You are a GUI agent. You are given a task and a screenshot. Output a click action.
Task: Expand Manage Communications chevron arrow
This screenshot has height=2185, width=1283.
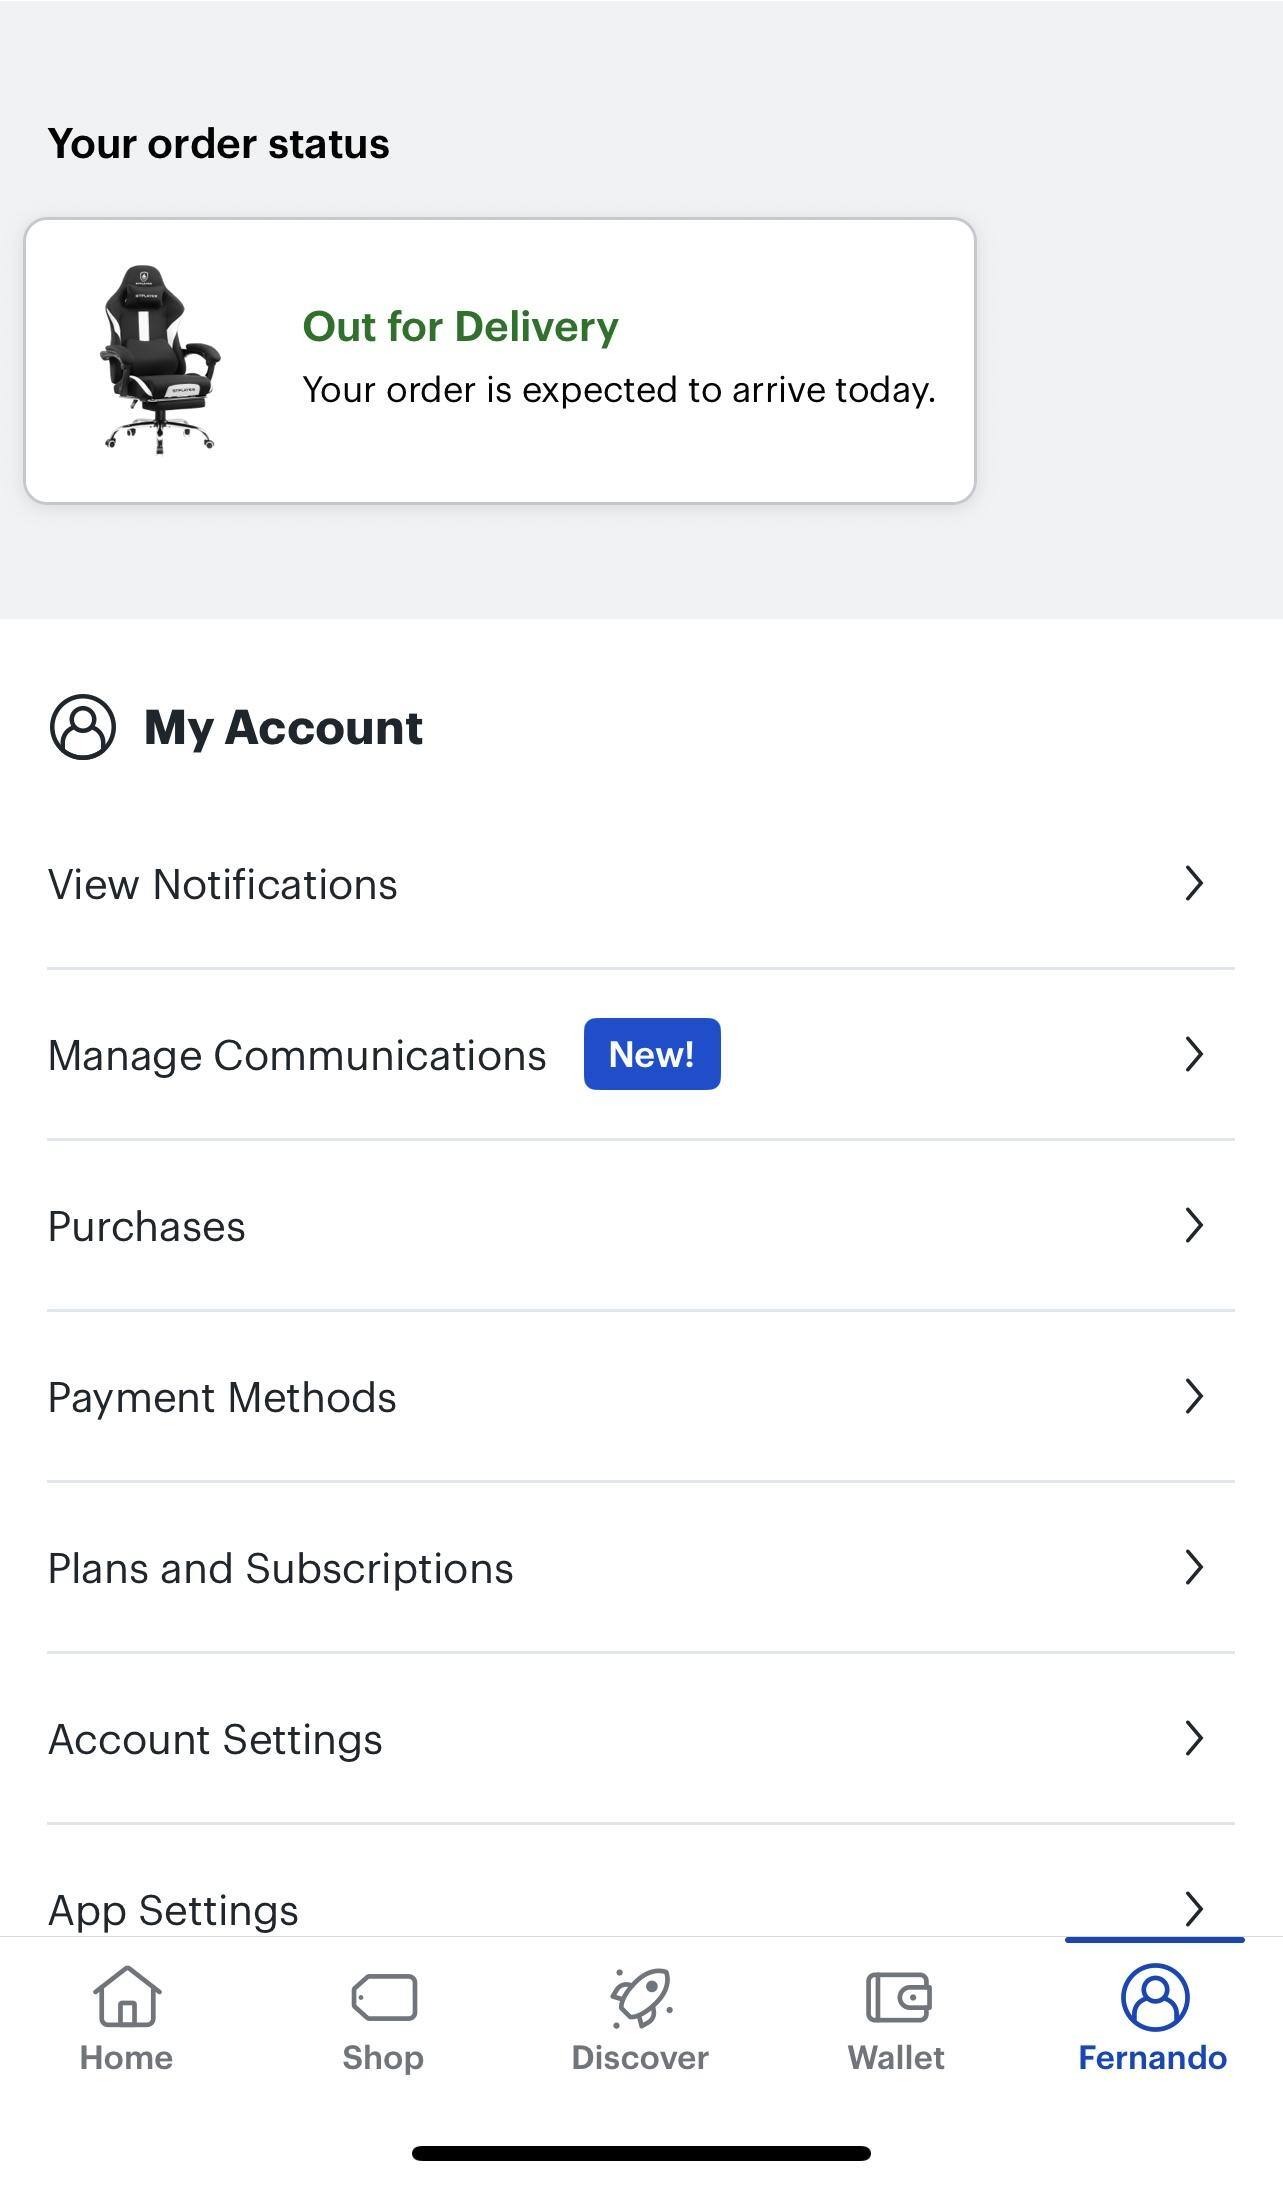point(1193,1054)
